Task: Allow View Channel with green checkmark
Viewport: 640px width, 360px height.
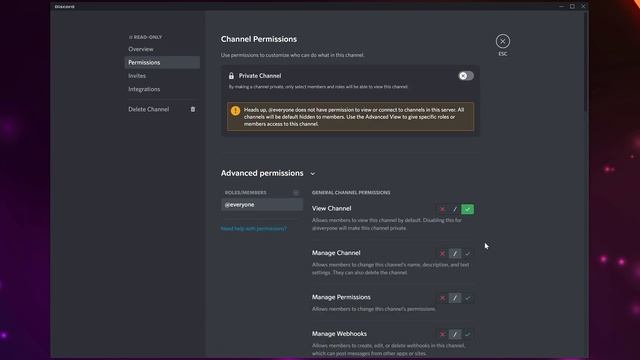Action: coord(467,209)
